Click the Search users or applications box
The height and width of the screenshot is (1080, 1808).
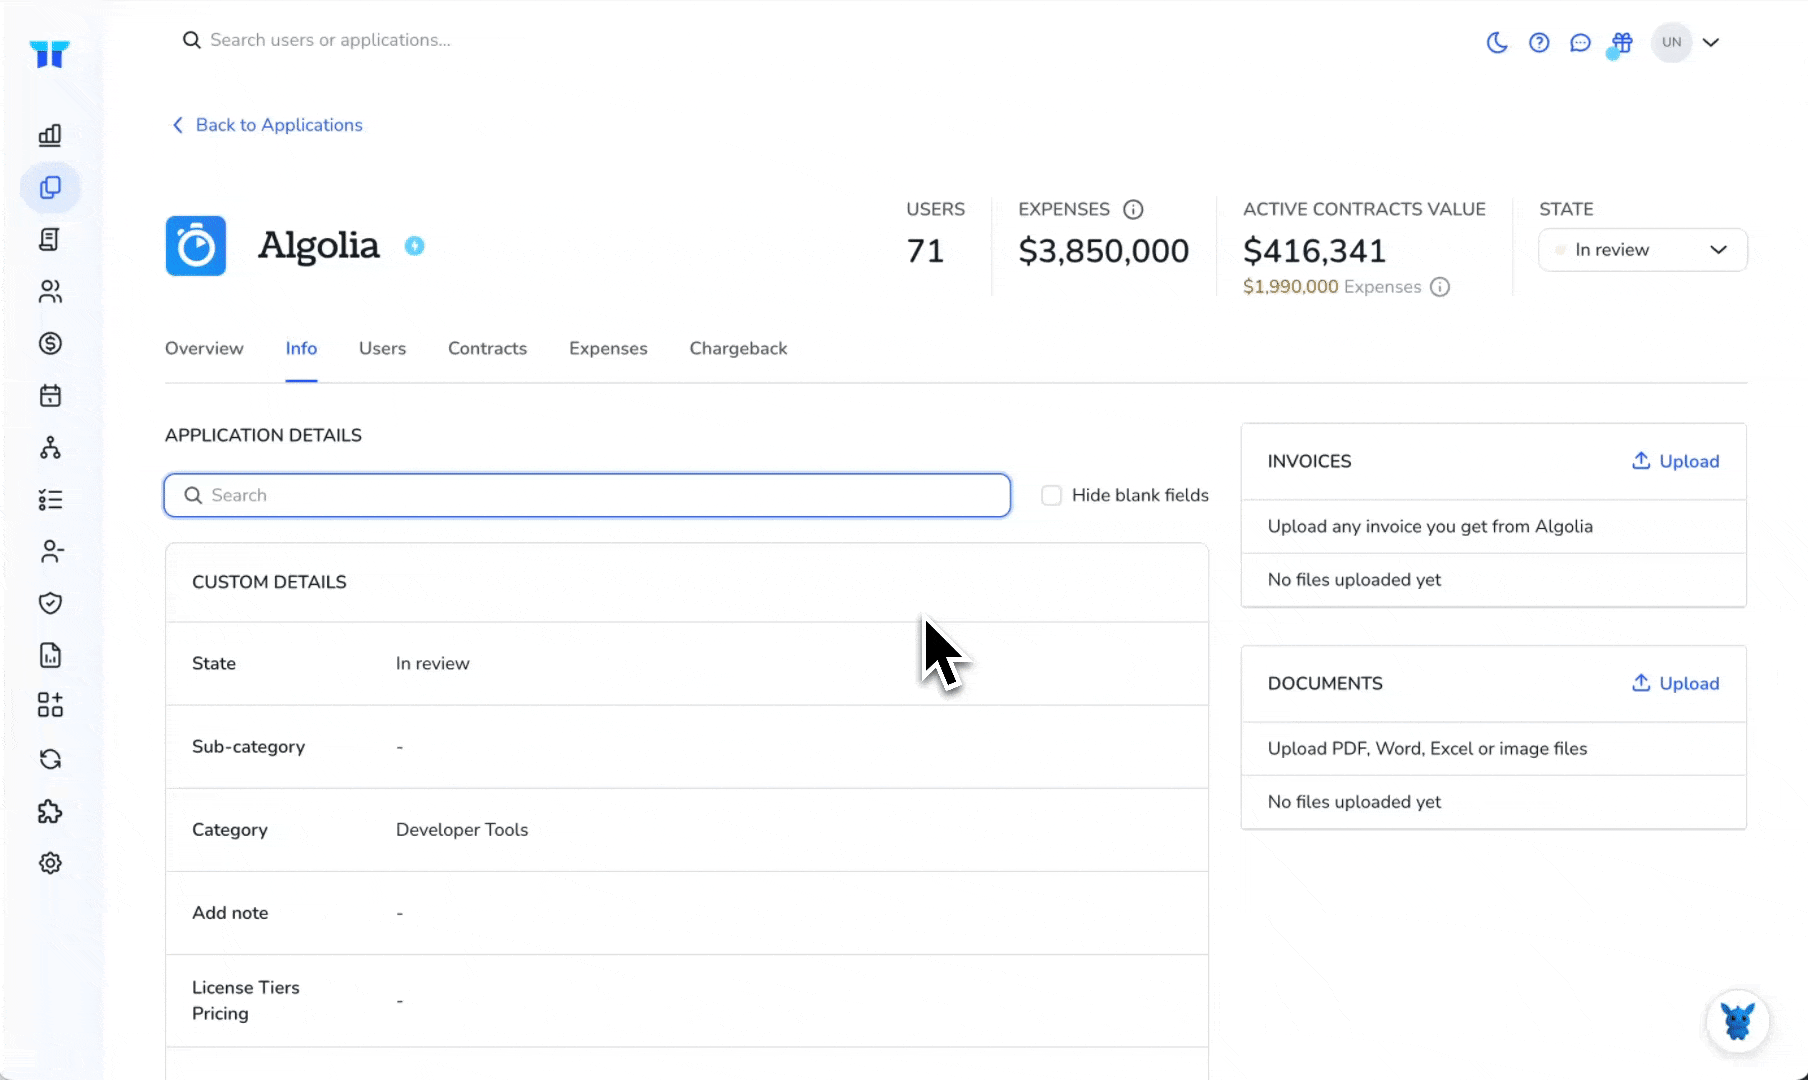(330, 40)
